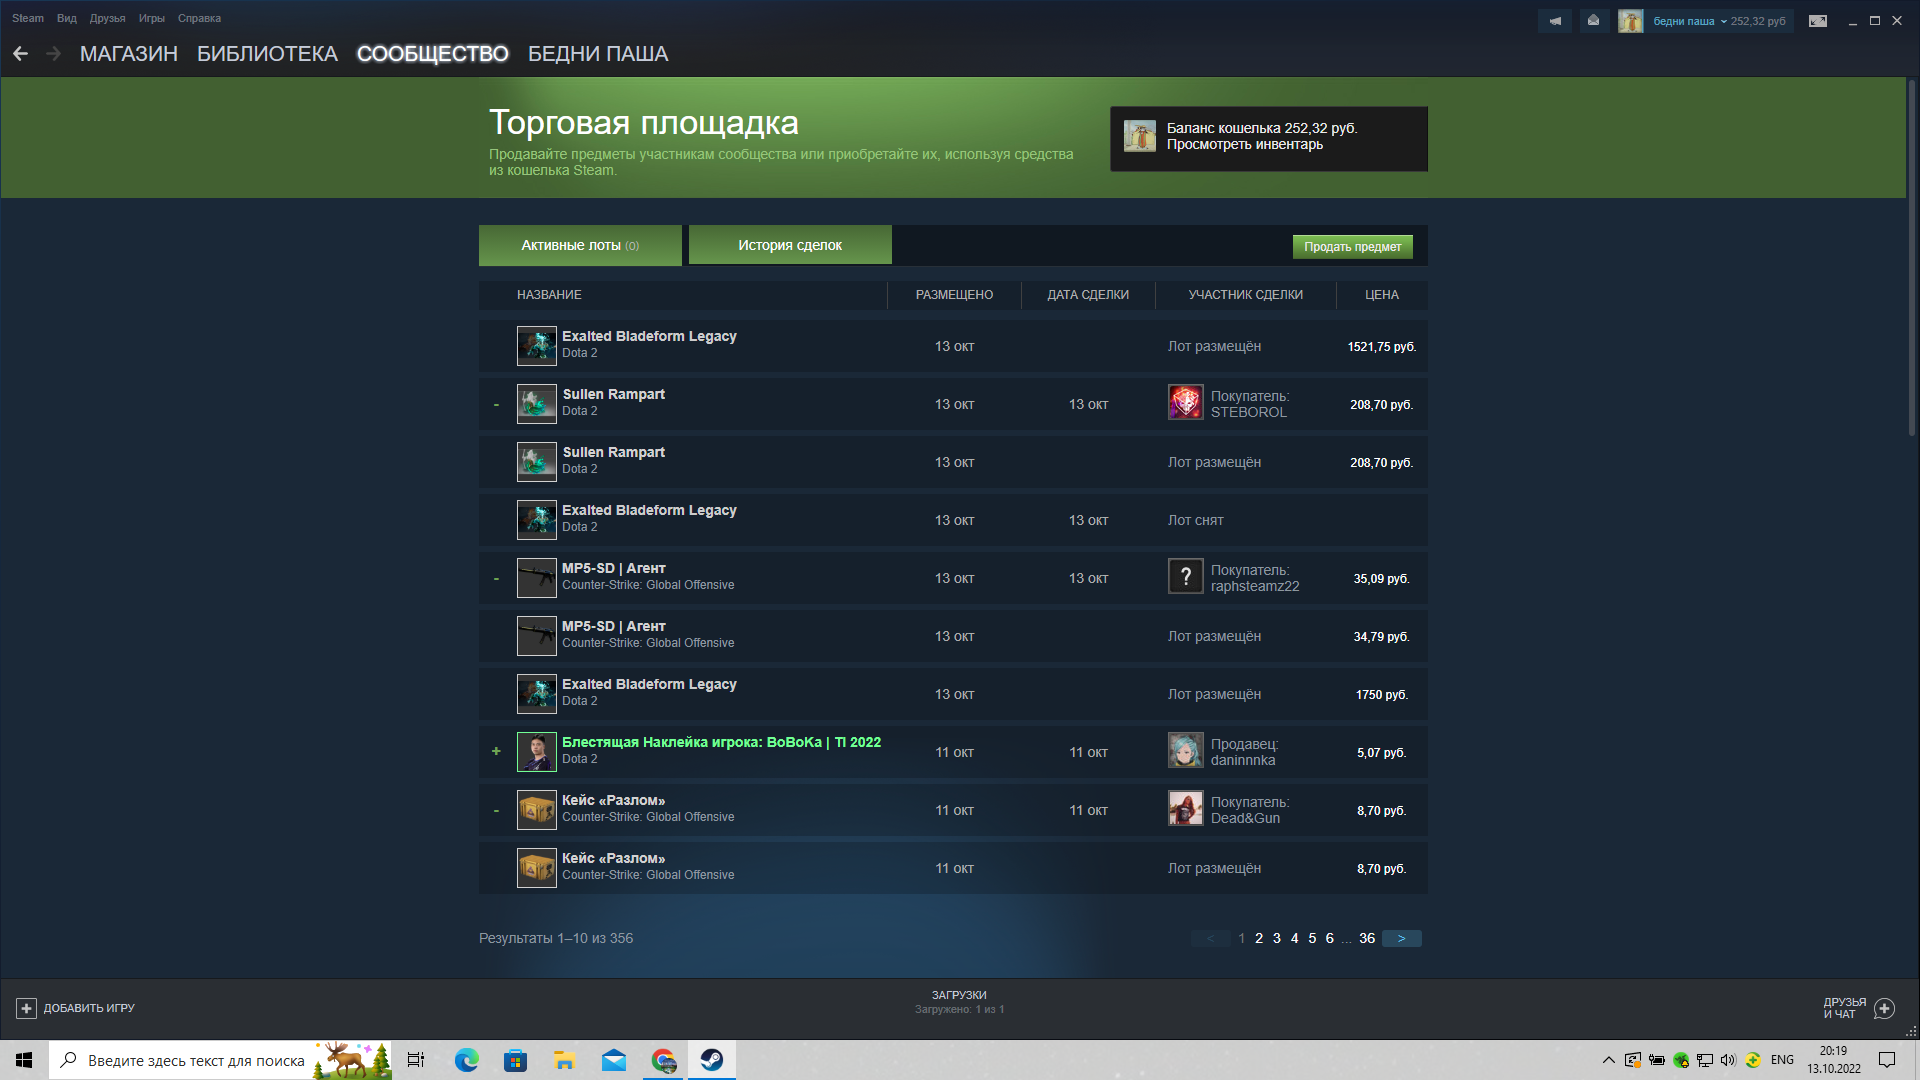Open the wallet inventory thumbnail icon
Viewport: 1920px width, 1080px height.
(x=1138, y=138)
